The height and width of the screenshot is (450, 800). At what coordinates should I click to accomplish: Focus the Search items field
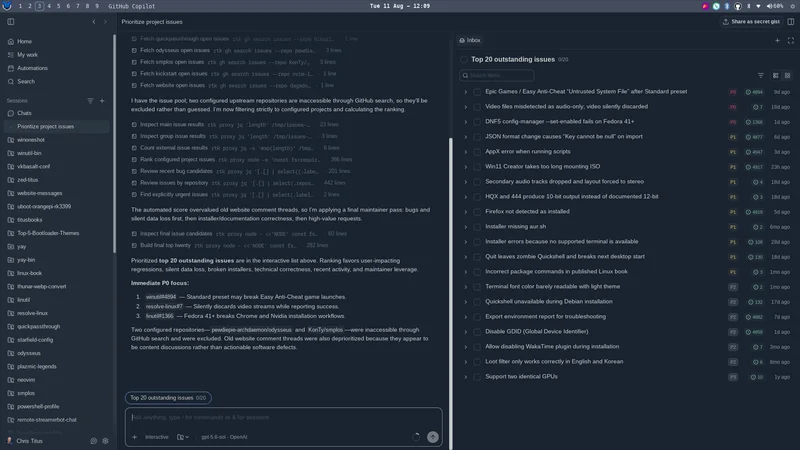[x=496, y=76]
